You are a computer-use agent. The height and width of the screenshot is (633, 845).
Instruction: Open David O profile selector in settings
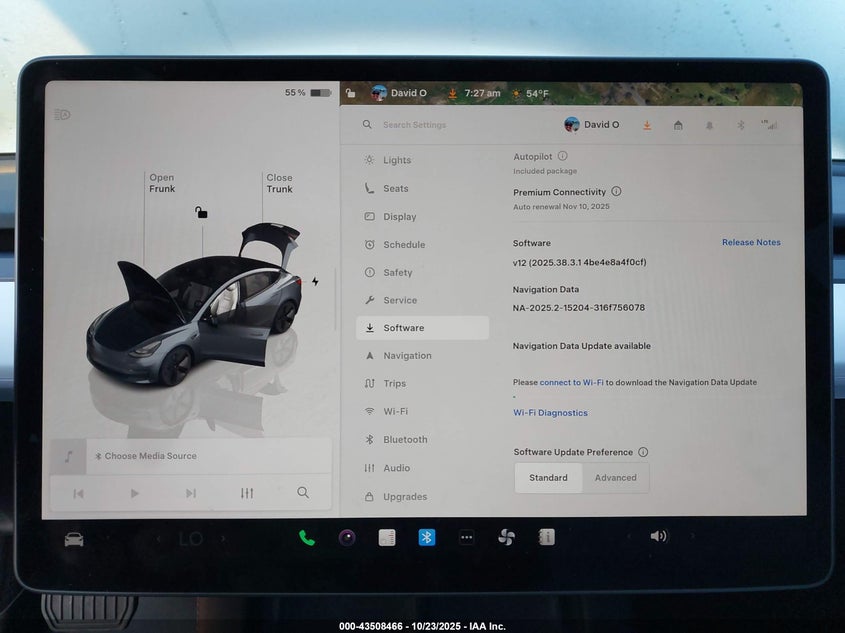click(592, 125)
